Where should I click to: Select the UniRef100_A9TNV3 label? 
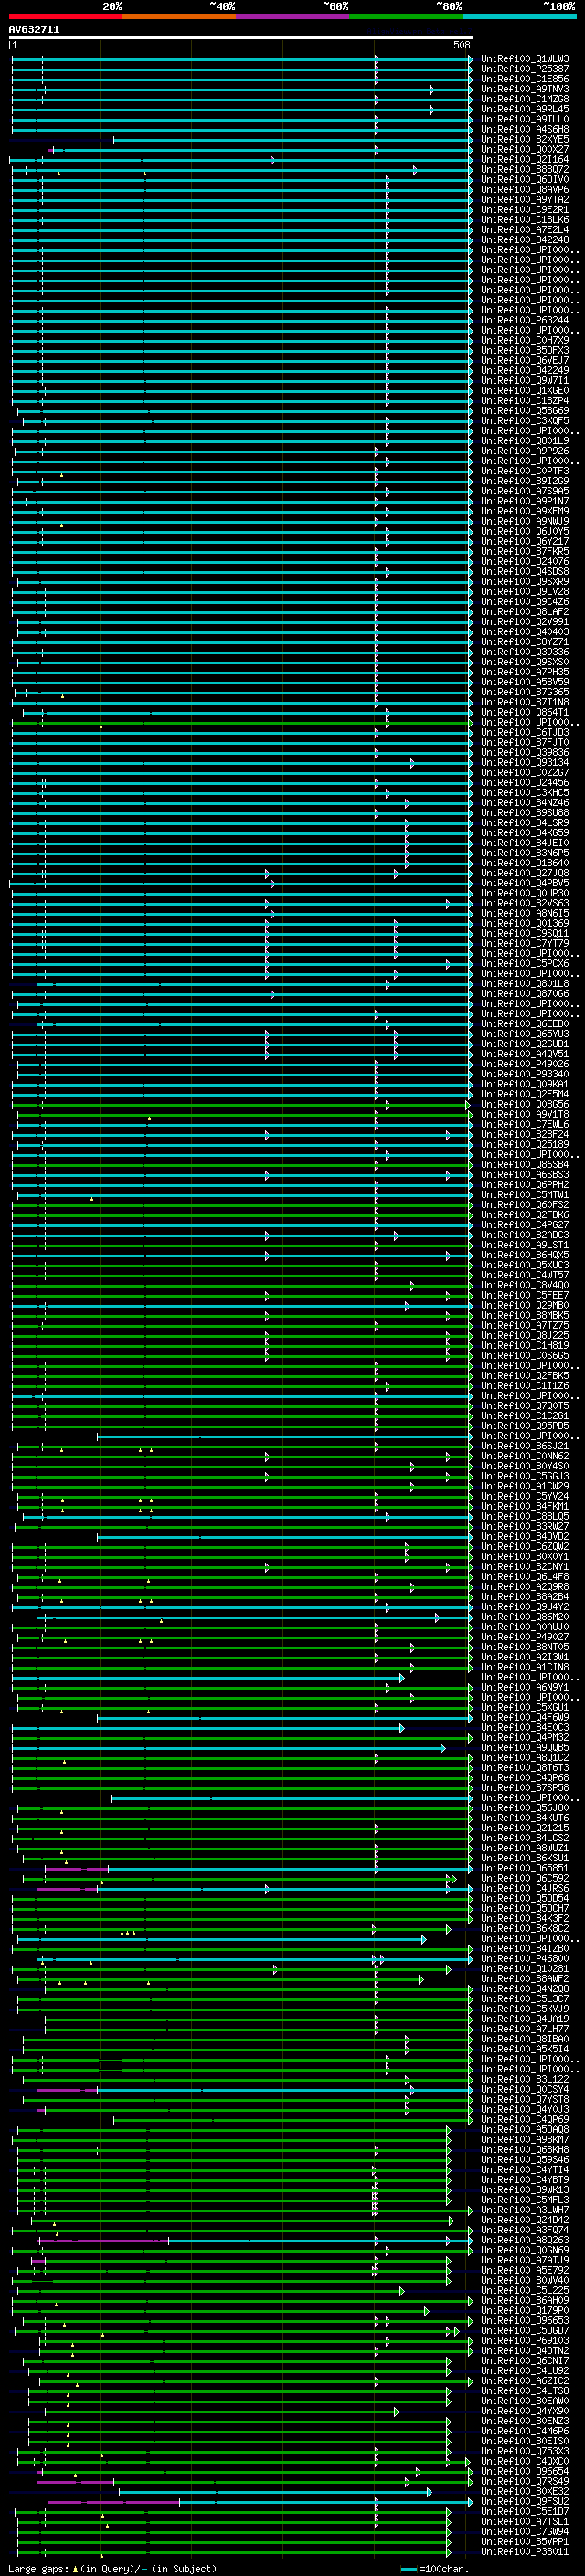[x=525, y=89]
